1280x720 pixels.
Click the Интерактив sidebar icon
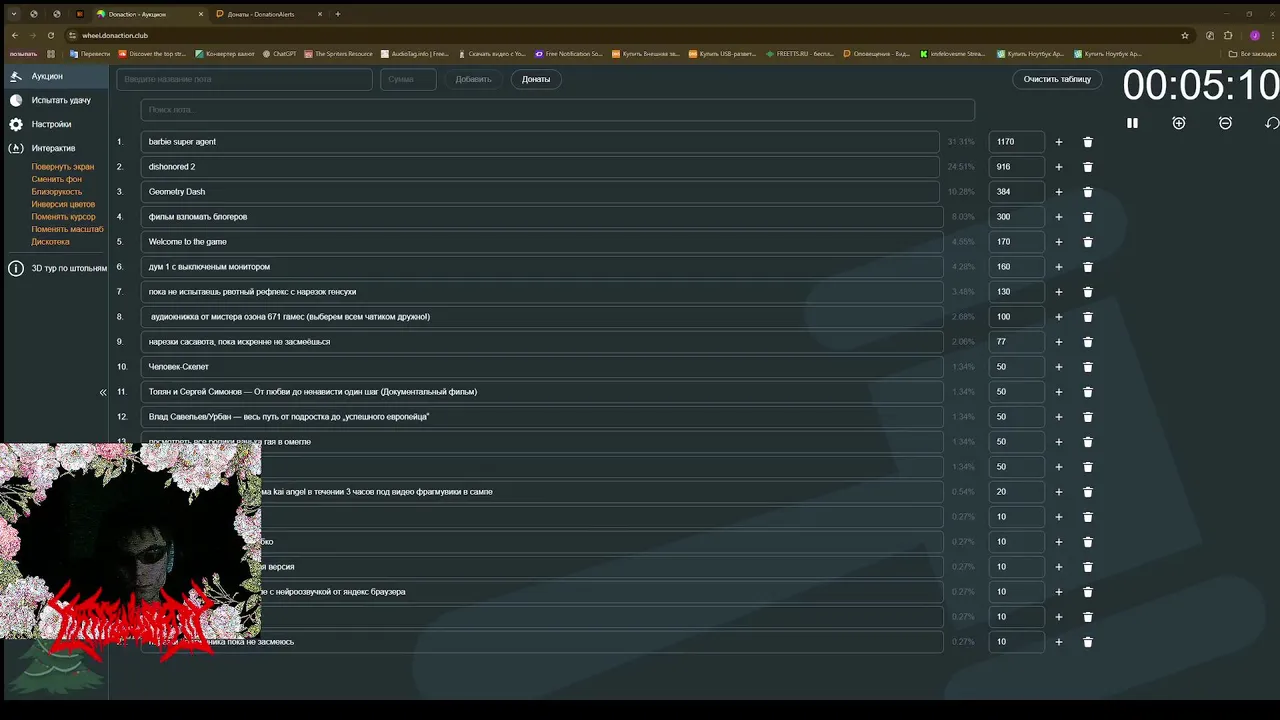click(16, 148)
